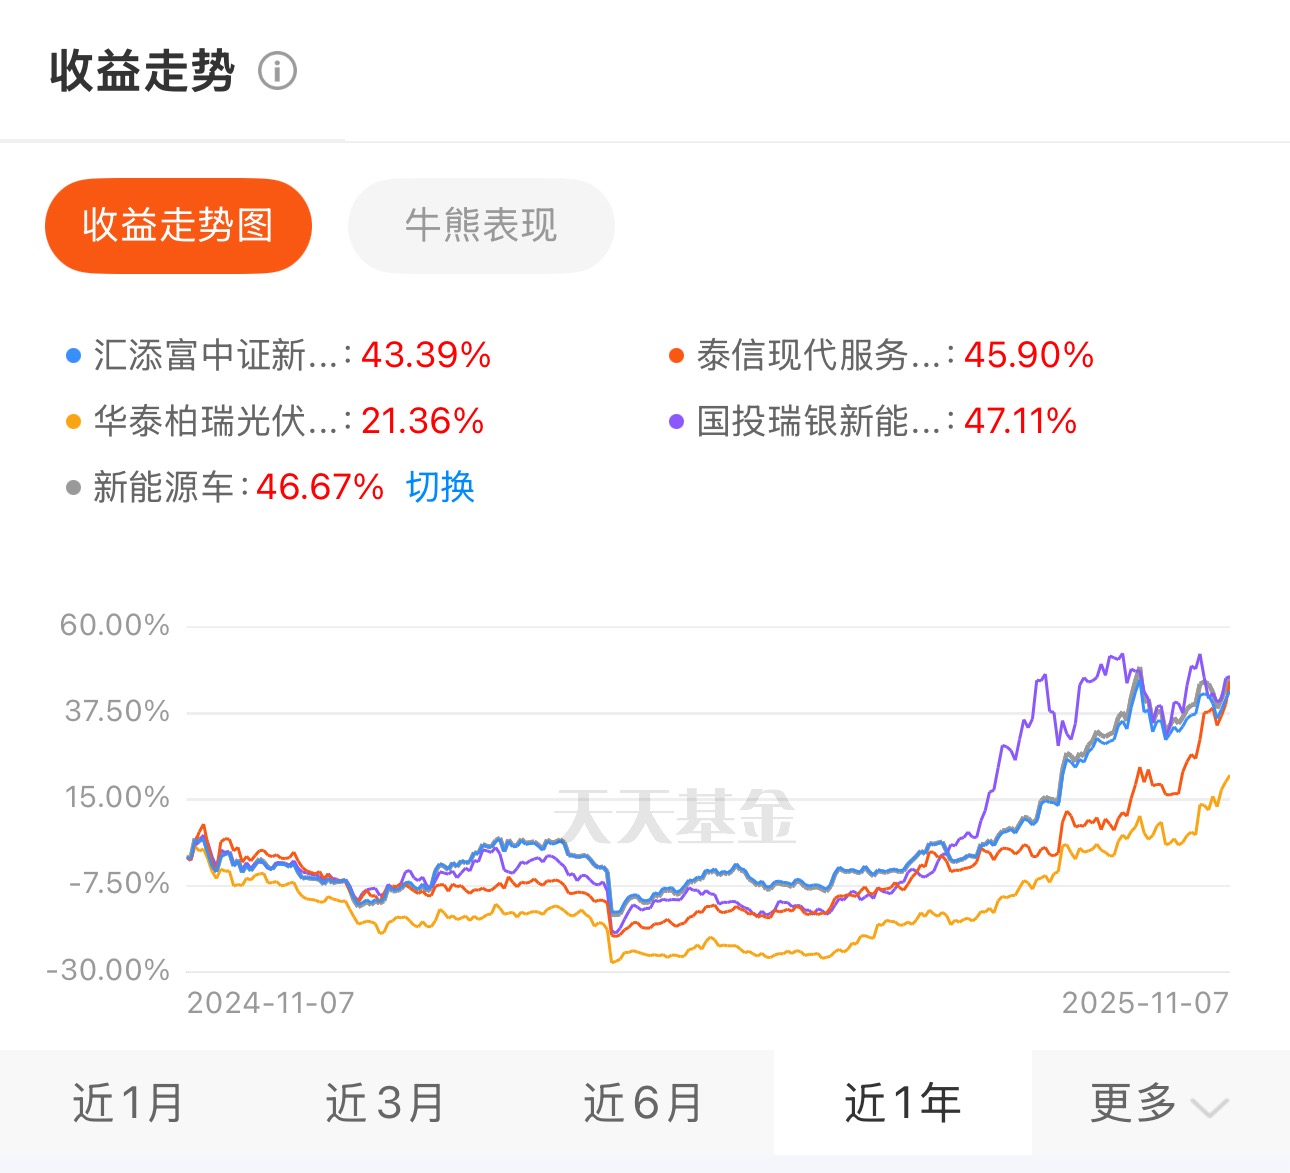Tap the 泰信现代服务 fund legend label
1290x1173 pixels.
tap(818, 356)
